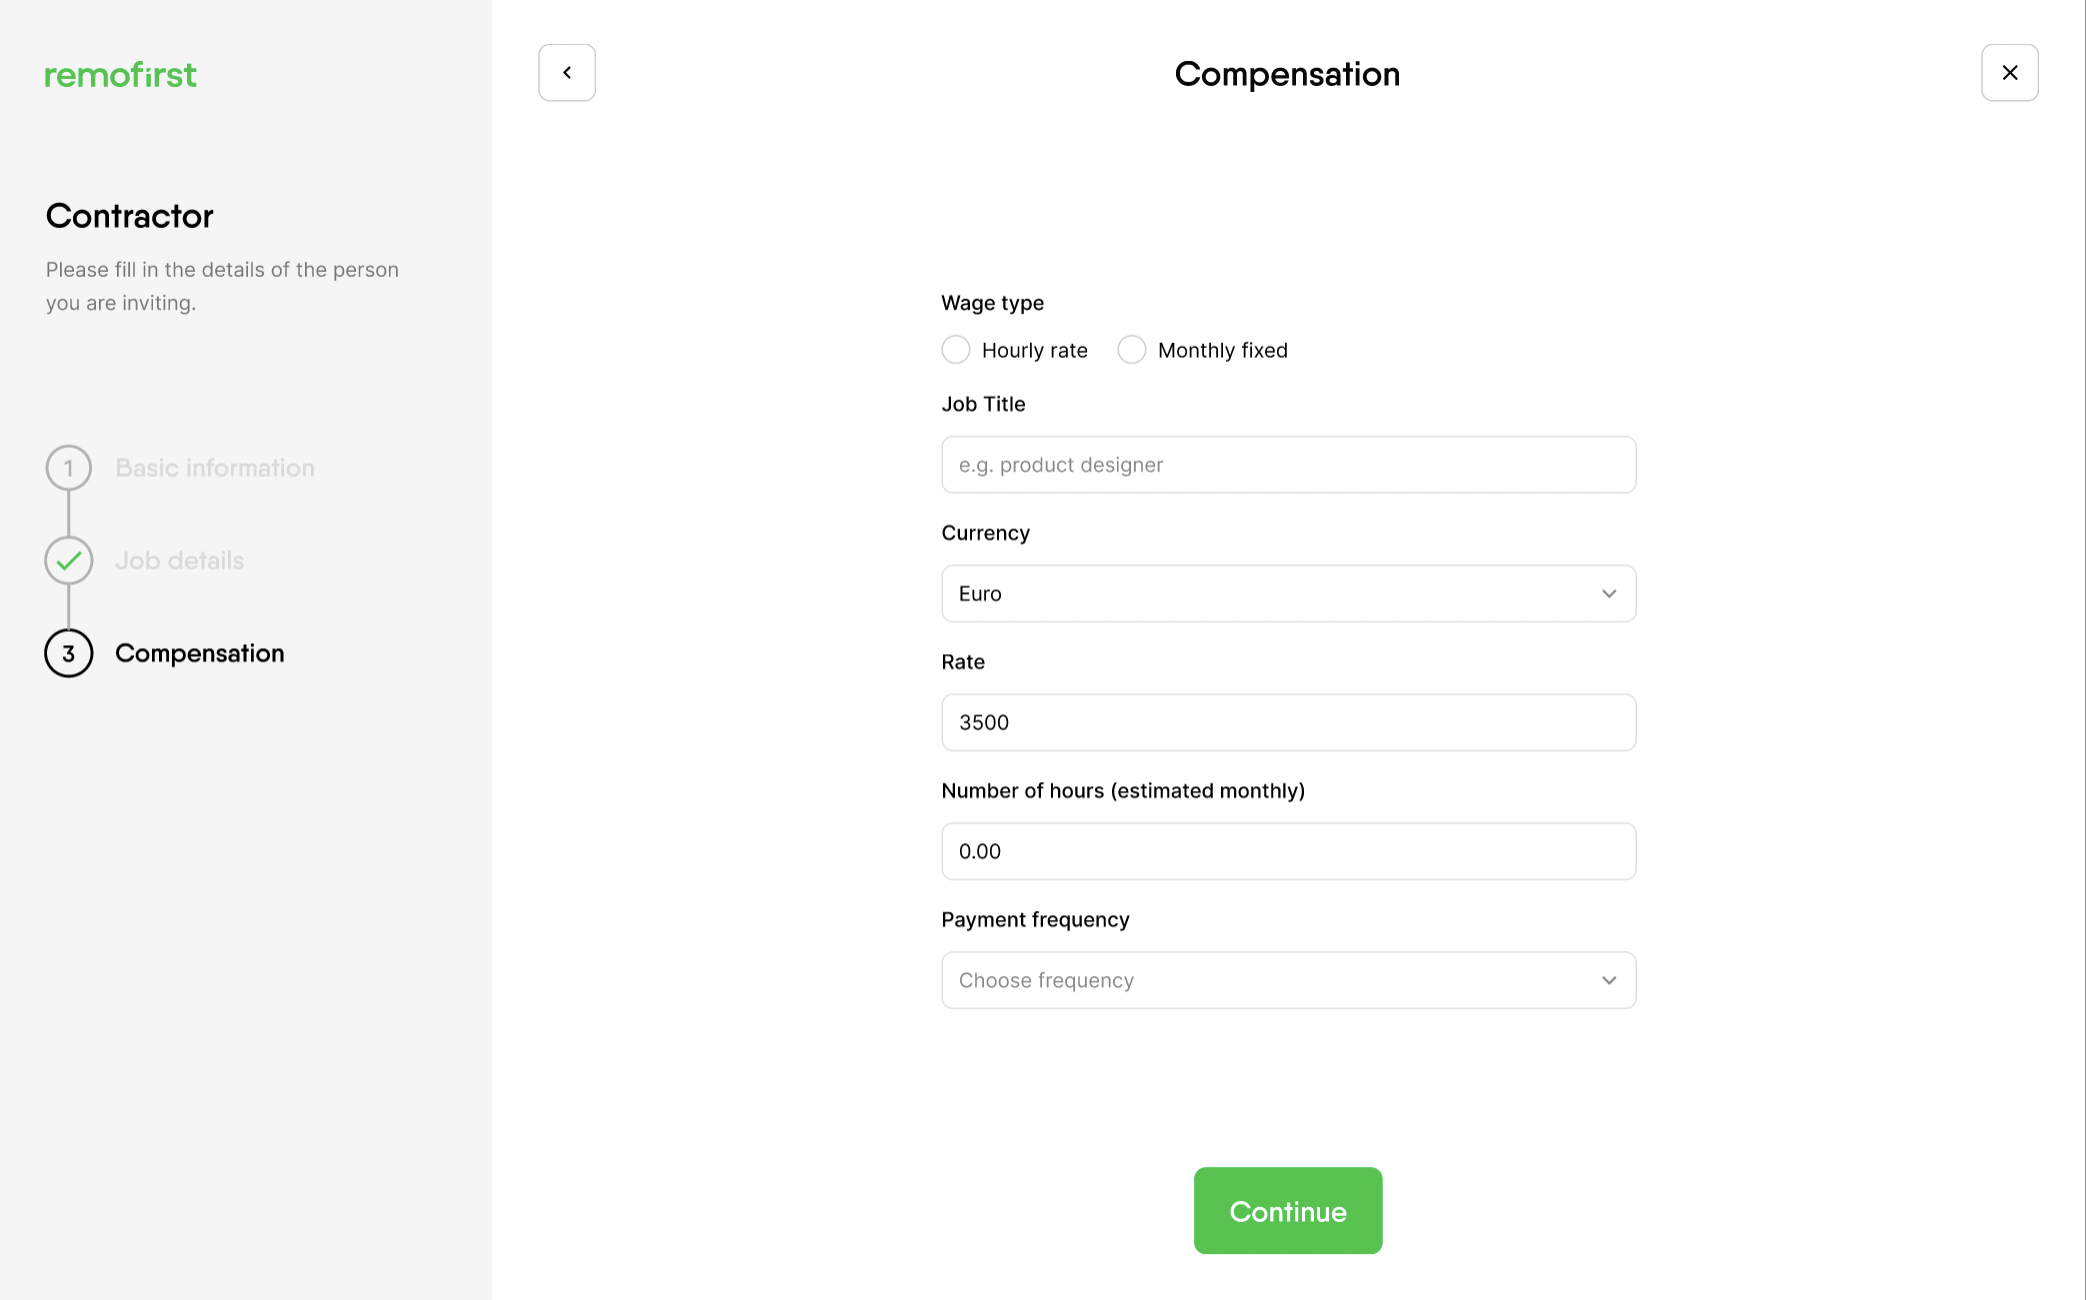This screenshot has height=1300, width=2086.
Task: Select the Monthly fixed radio button
Action: coord(1131,350)
